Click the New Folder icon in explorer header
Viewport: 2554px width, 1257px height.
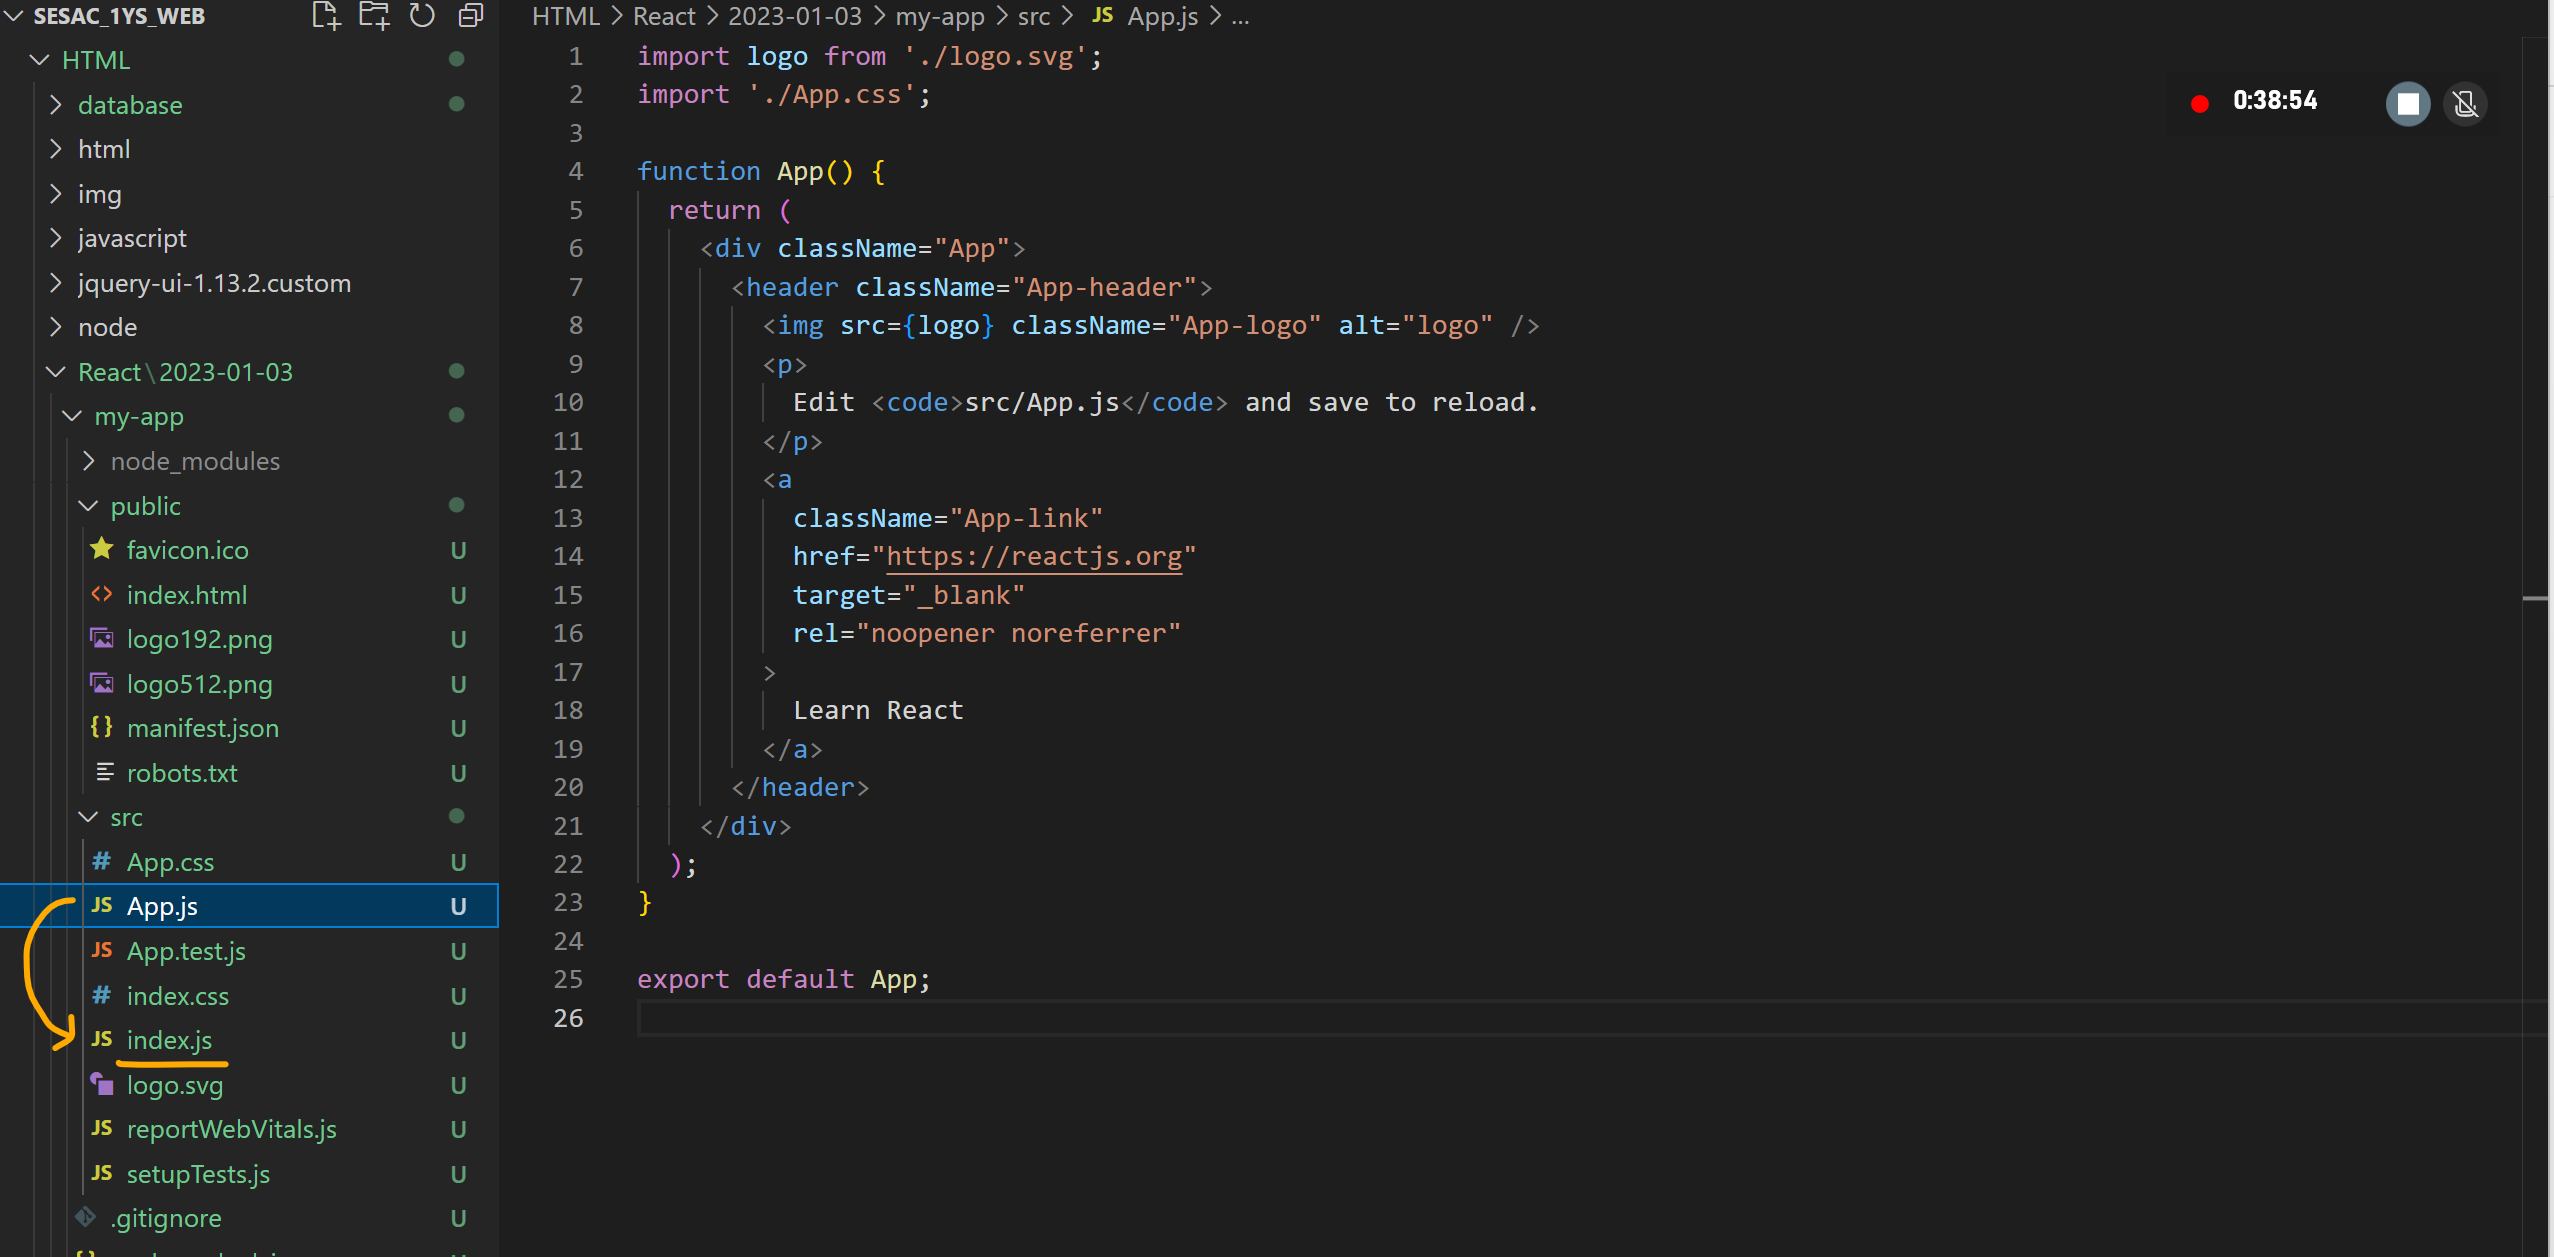click(x=374, y=16)
